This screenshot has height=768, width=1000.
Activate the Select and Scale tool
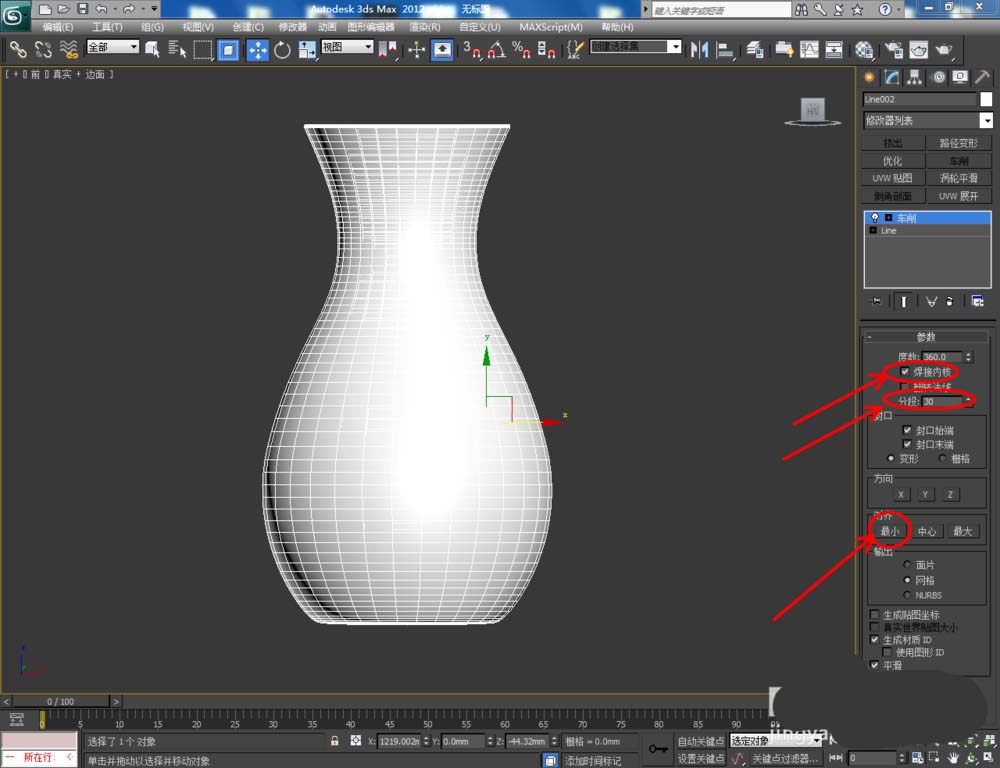click(307, 49)
